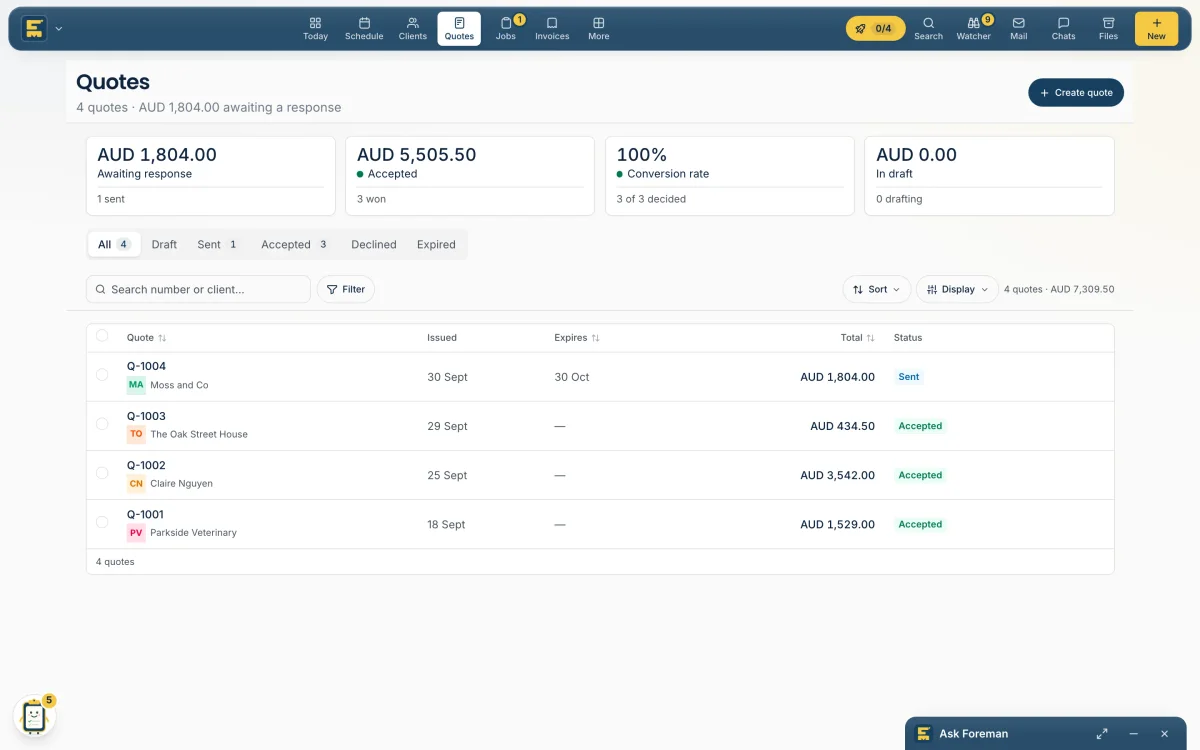Open the Display options dropdown
1200x750 pixels.
point(957,289)
